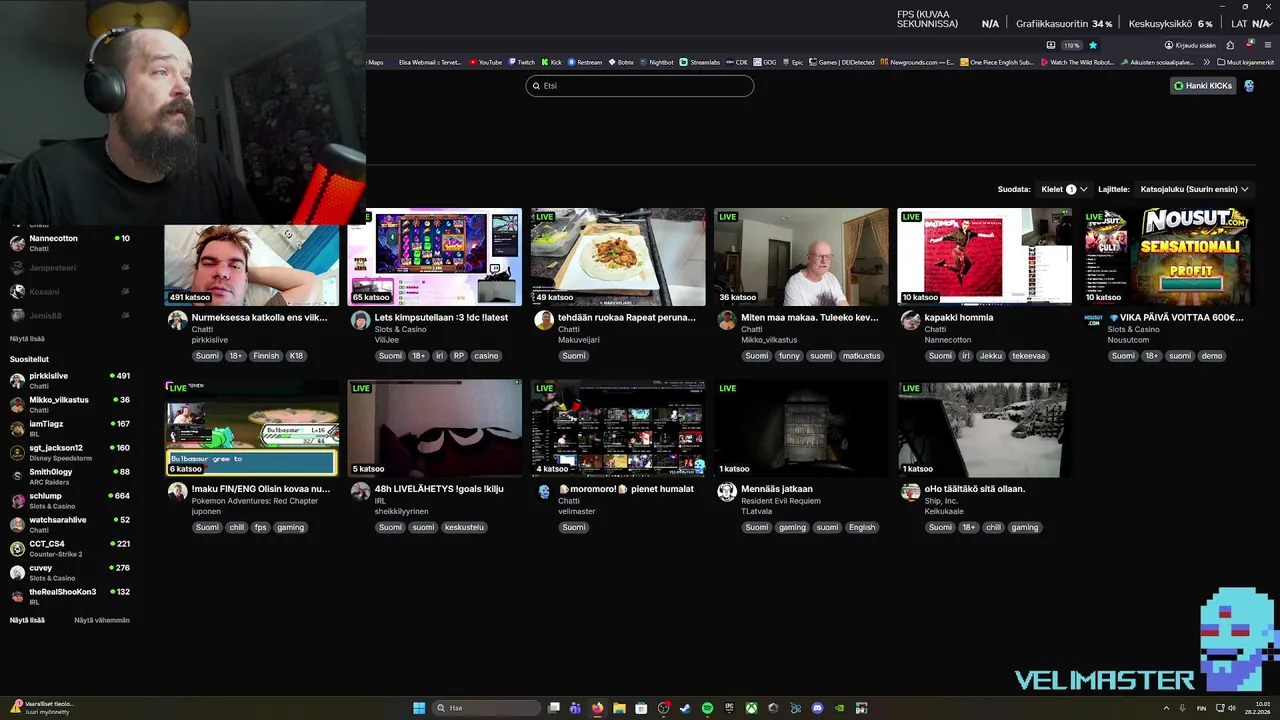Click the blue bookmark star icon
This screenshot has width=1280, height=720.
pos(1093,45)
